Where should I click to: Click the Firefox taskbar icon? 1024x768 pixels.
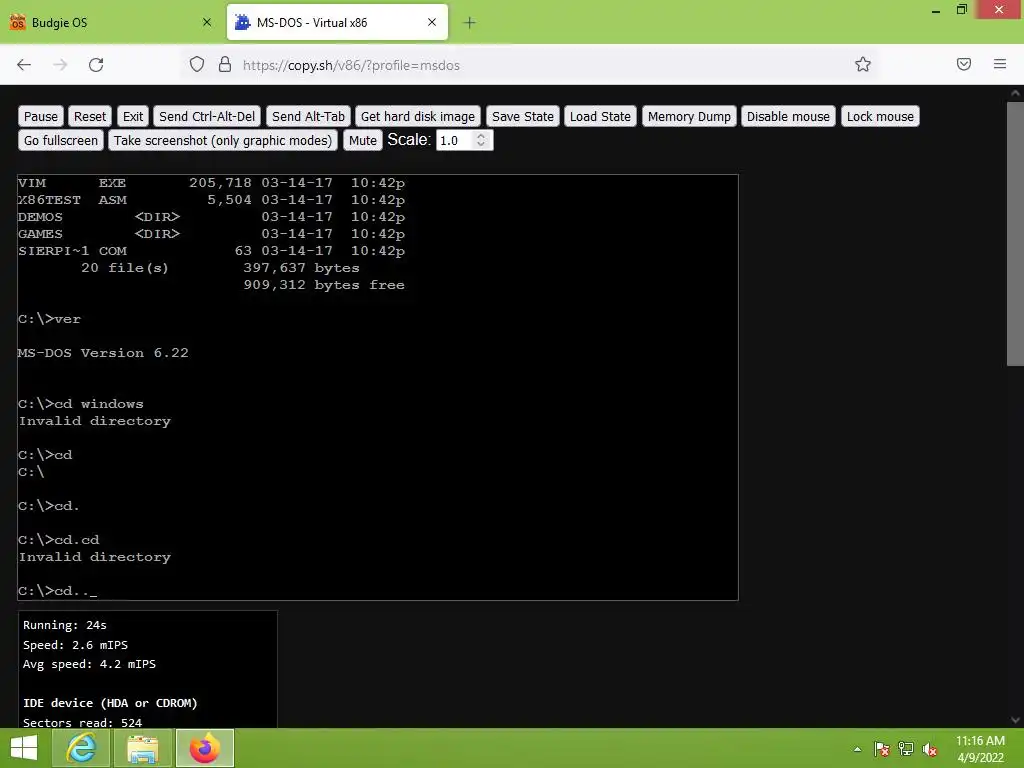[204, 748]
